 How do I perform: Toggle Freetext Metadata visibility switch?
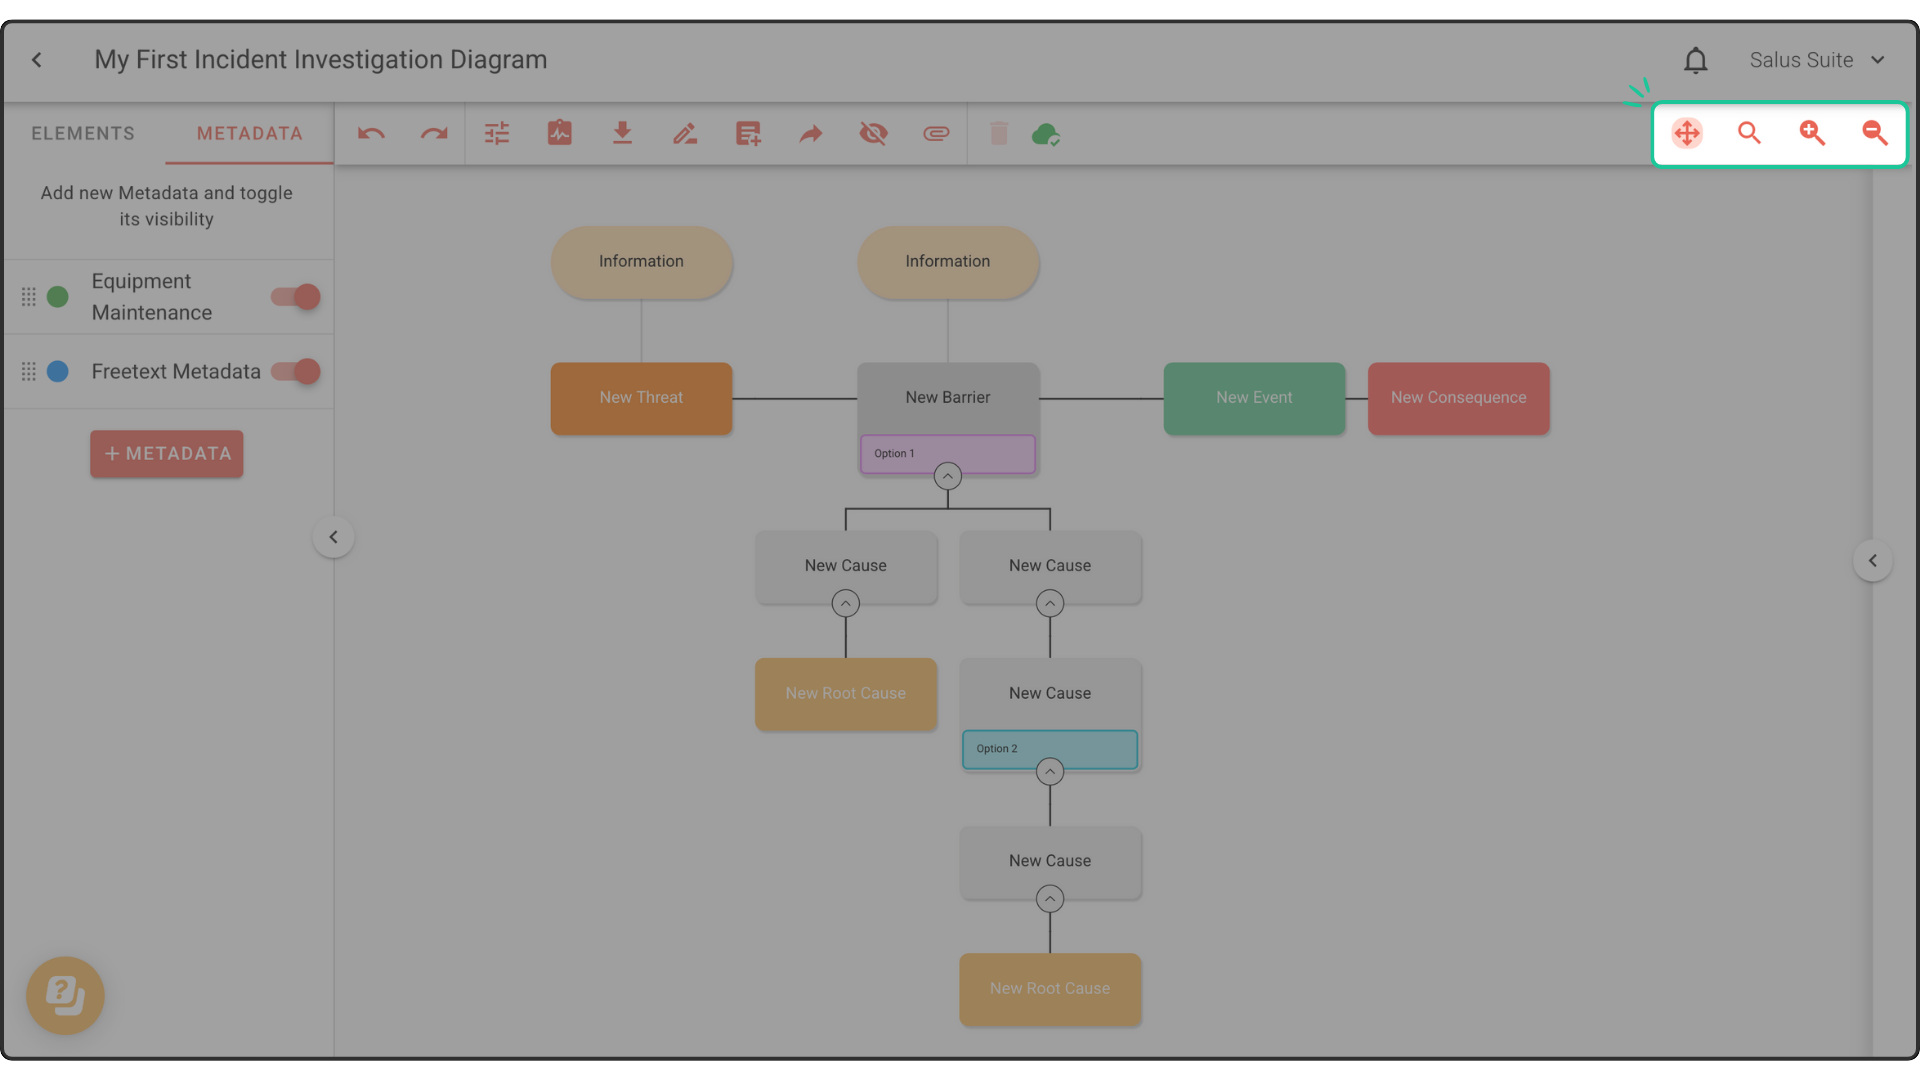pyautogui.click(x=296, y=372)
